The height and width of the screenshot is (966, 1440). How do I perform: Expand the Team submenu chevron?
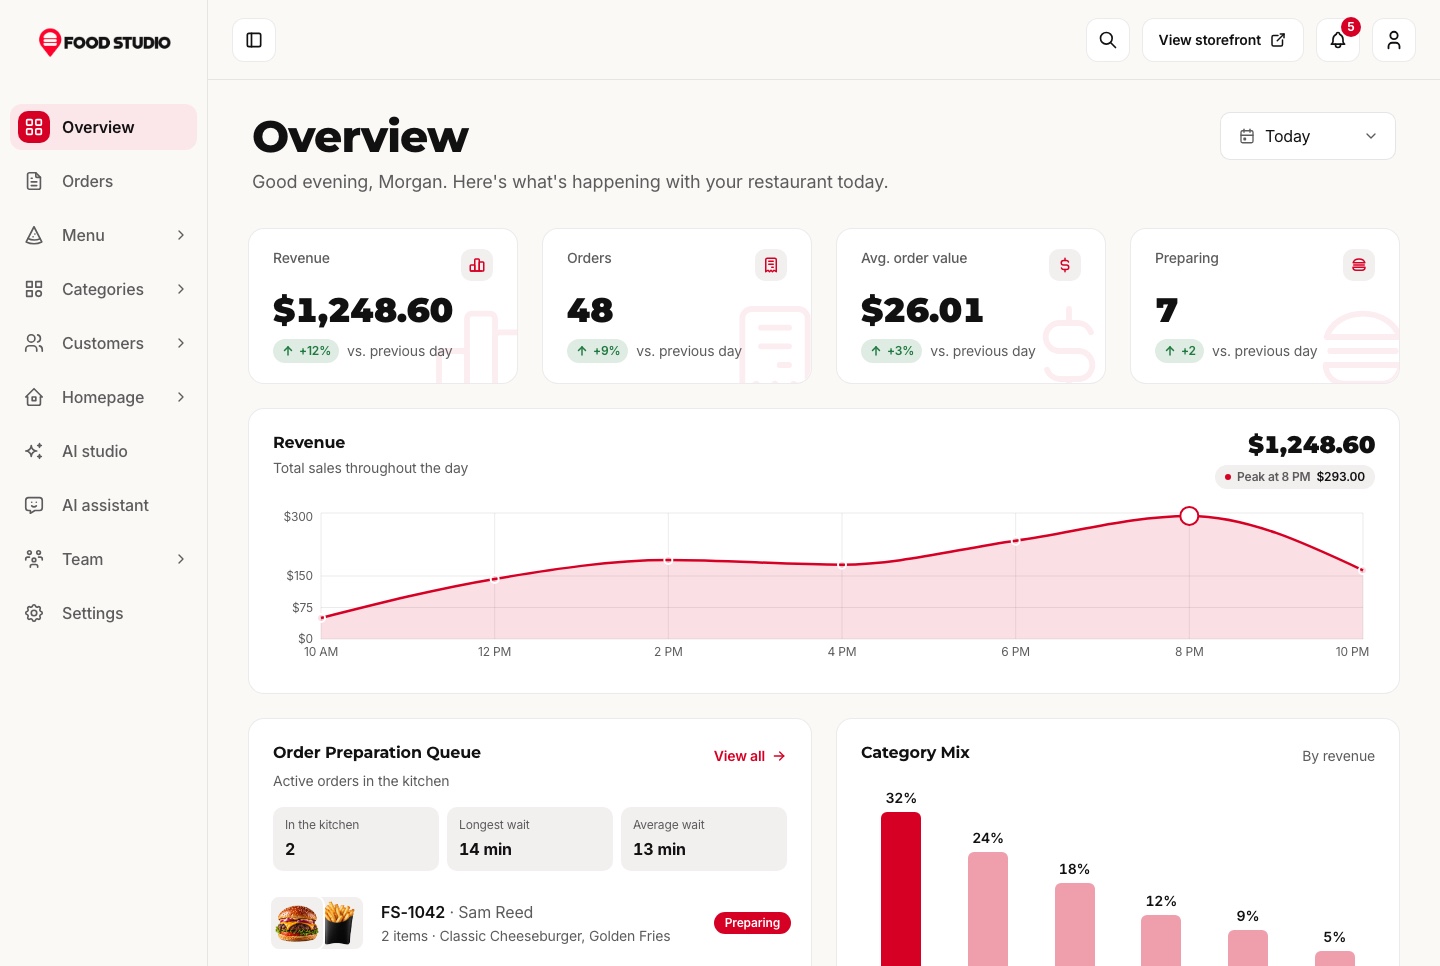pyautogui.click(x=181, y=559)
